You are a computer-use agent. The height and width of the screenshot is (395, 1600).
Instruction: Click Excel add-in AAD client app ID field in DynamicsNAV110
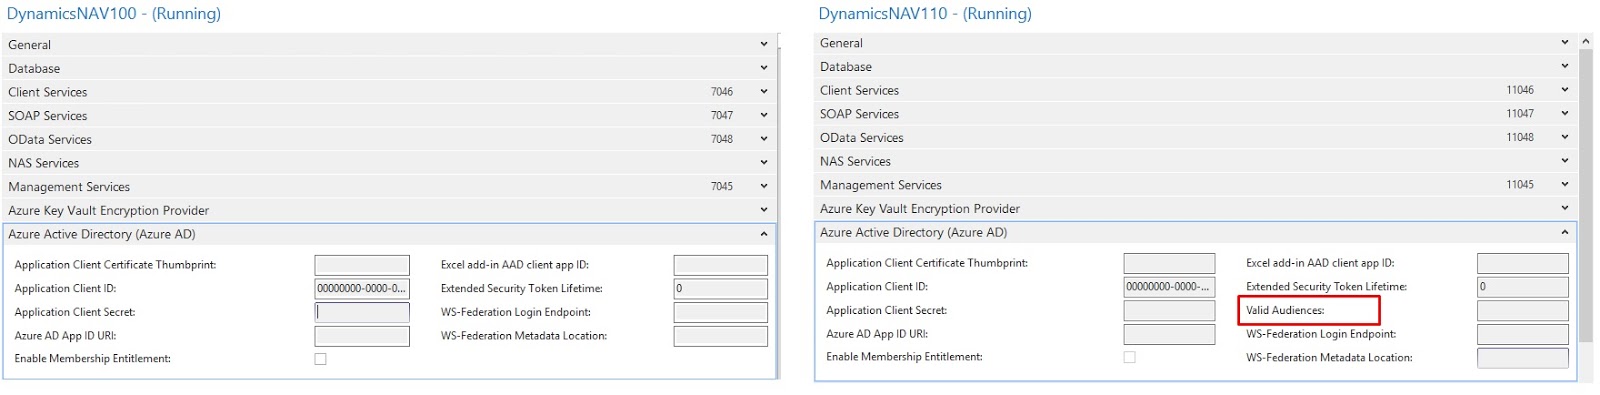(x=1523, y=263)
